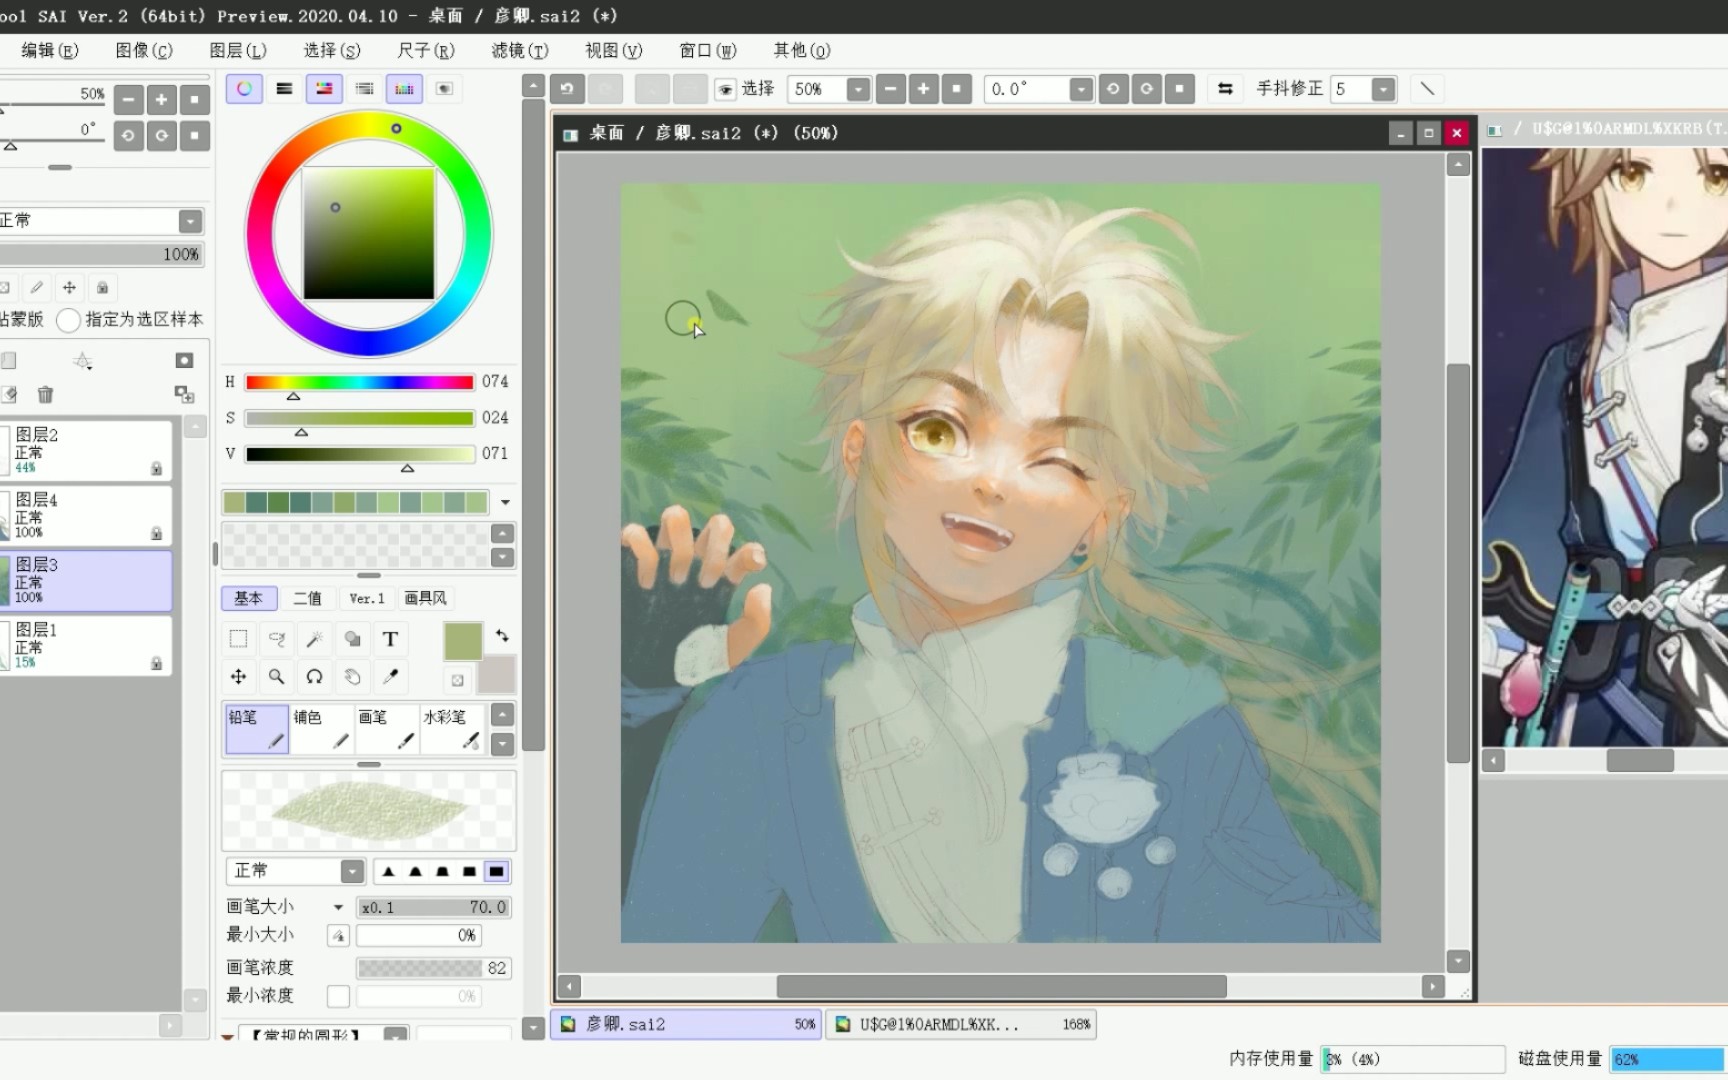Rotate canvas clockwise in toolbar

click(1146, 89)
